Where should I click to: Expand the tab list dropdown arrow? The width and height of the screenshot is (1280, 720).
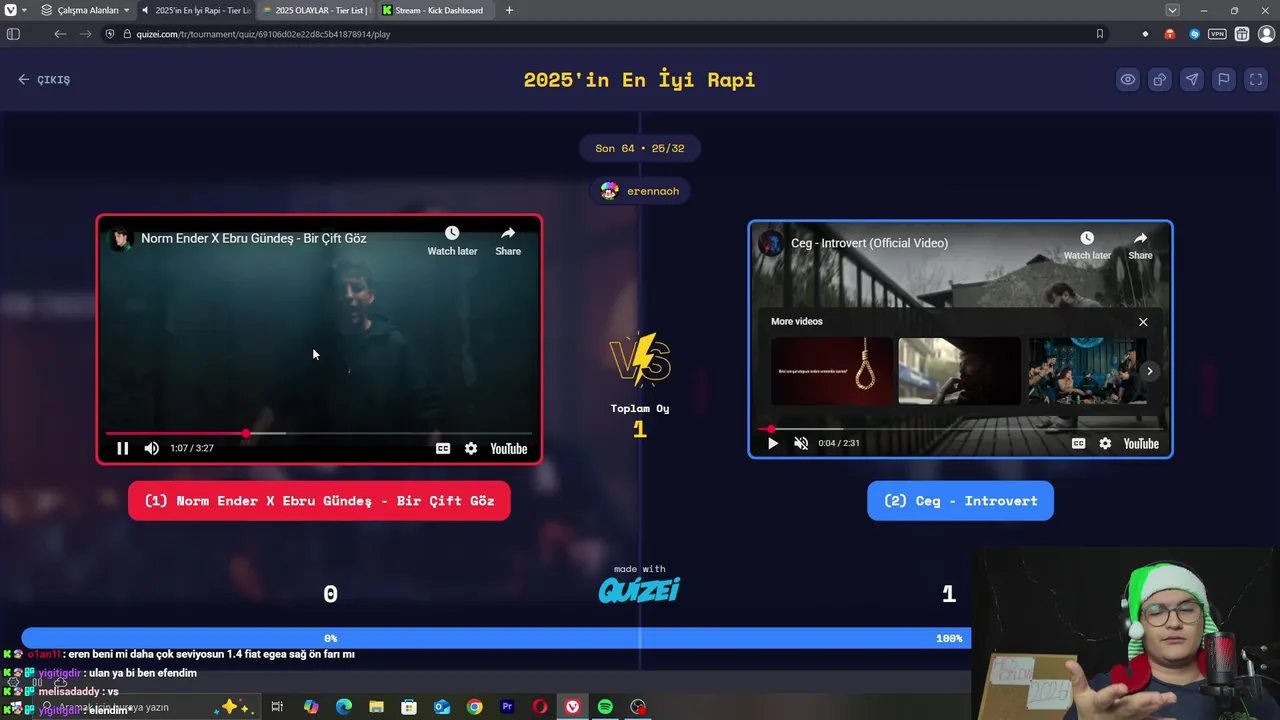[1172, 10]
